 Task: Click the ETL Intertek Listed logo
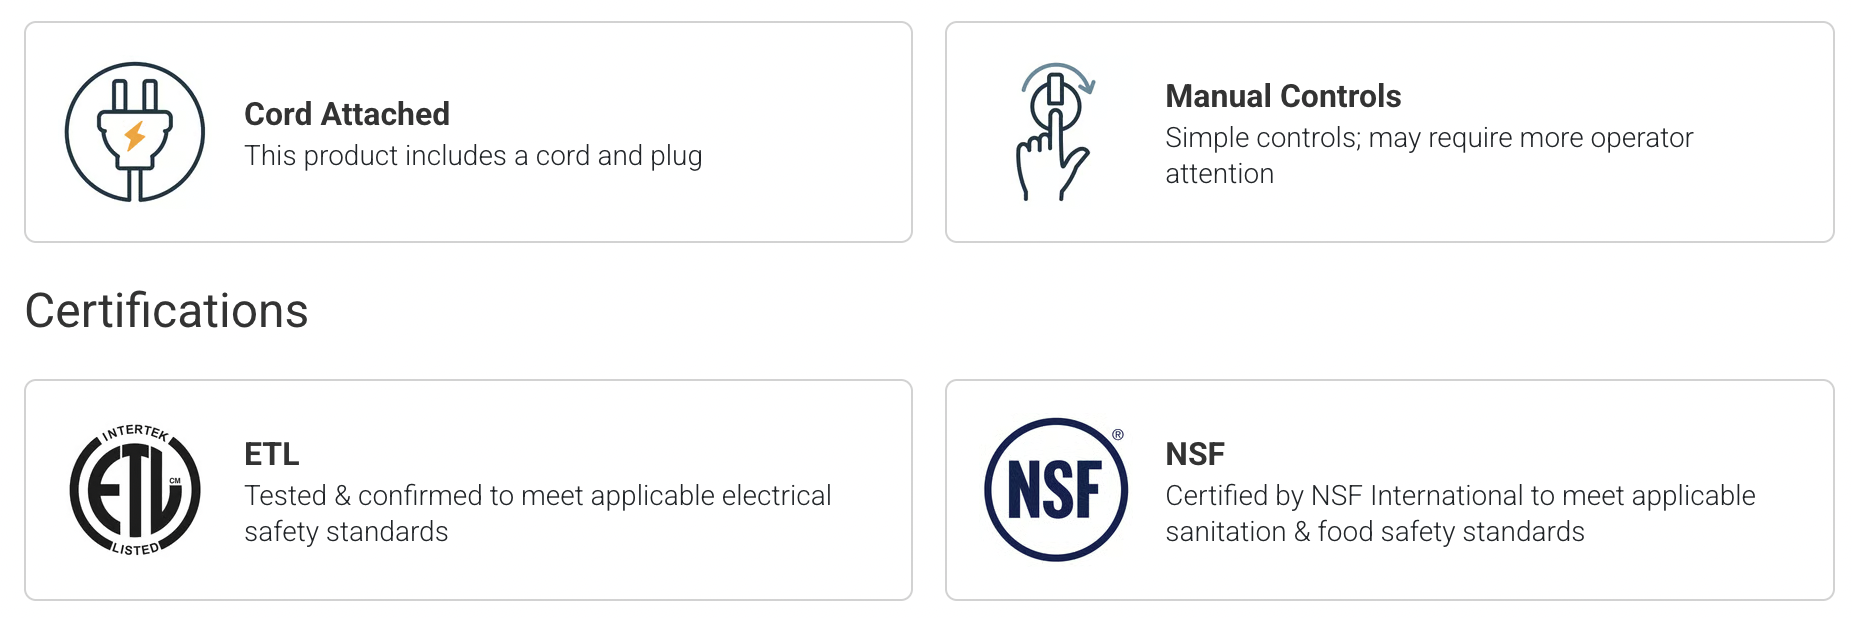[135, 490]
